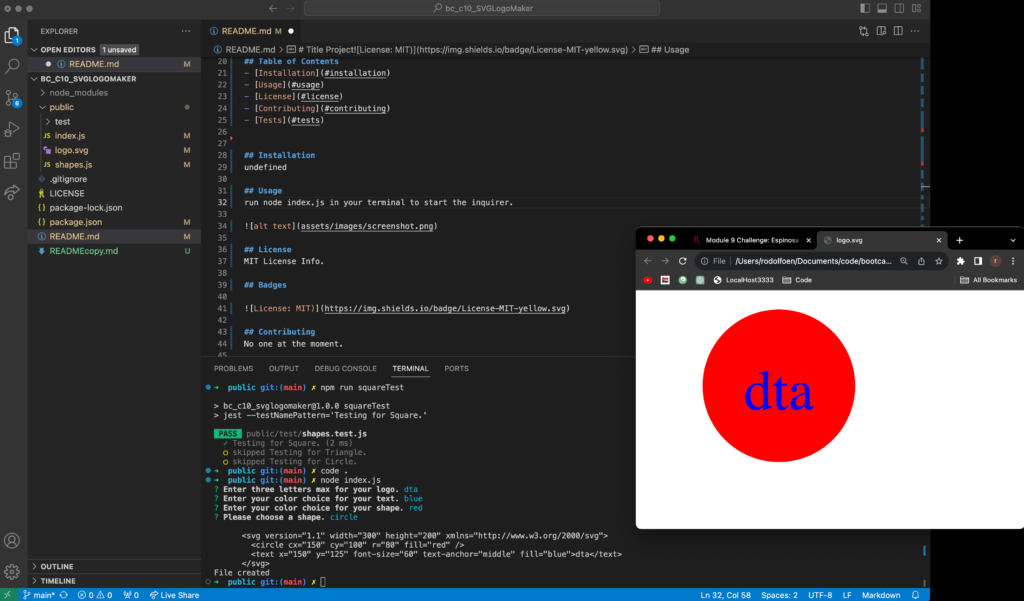This screenshot has height=601, width=1024.
Task: Expand the node_modules folder
Action: tap(78, 92)
